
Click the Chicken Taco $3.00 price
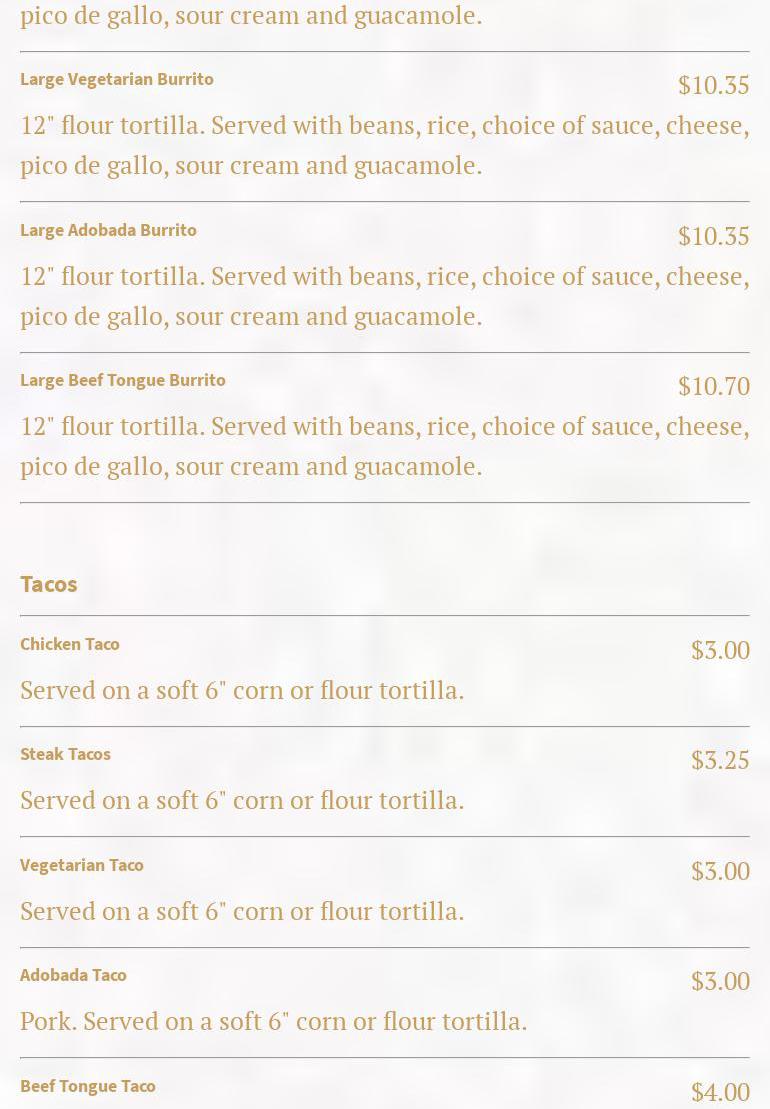point(720,650)
